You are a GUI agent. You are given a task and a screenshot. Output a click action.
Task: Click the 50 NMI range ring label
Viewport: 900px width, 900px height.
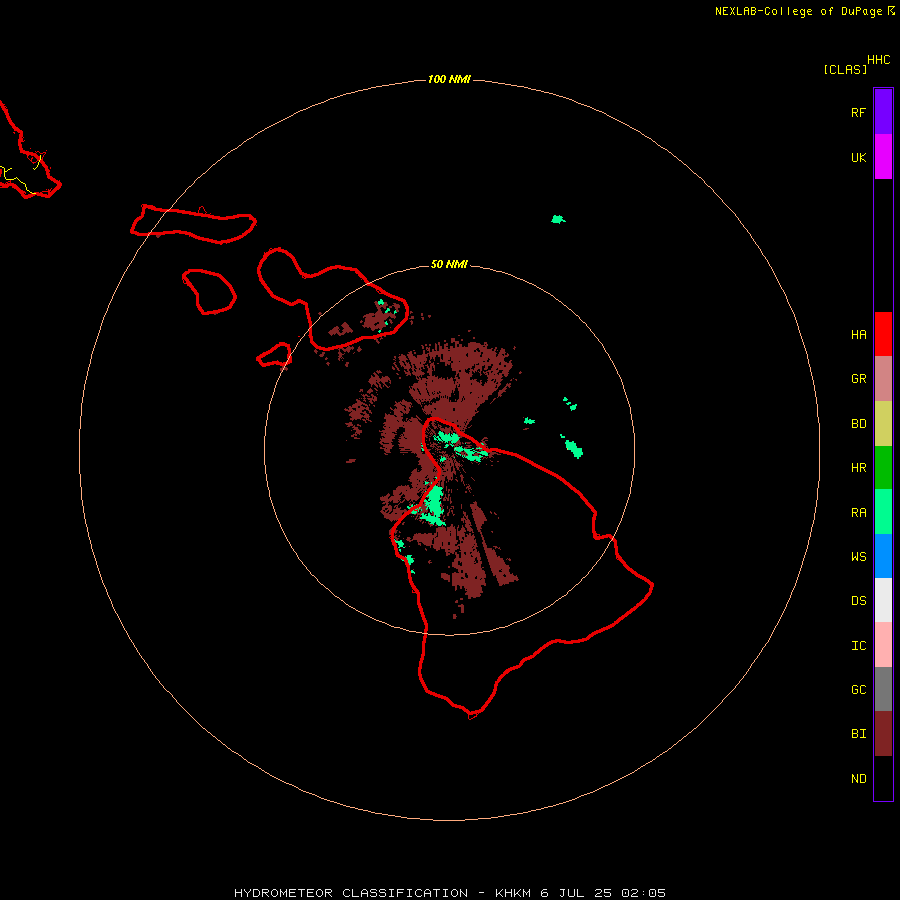449,264
